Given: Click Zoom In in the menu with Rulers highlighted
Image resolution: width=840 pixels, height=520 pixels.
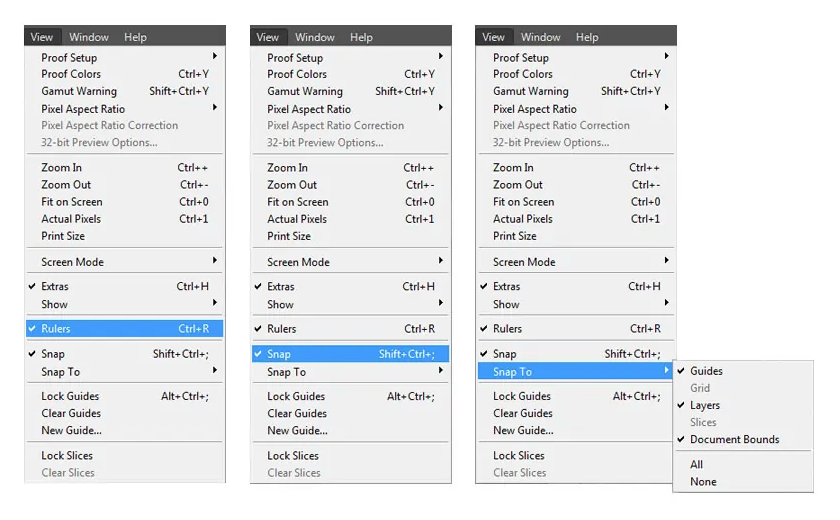Looking at the screenshot, I should click(62, 168).
